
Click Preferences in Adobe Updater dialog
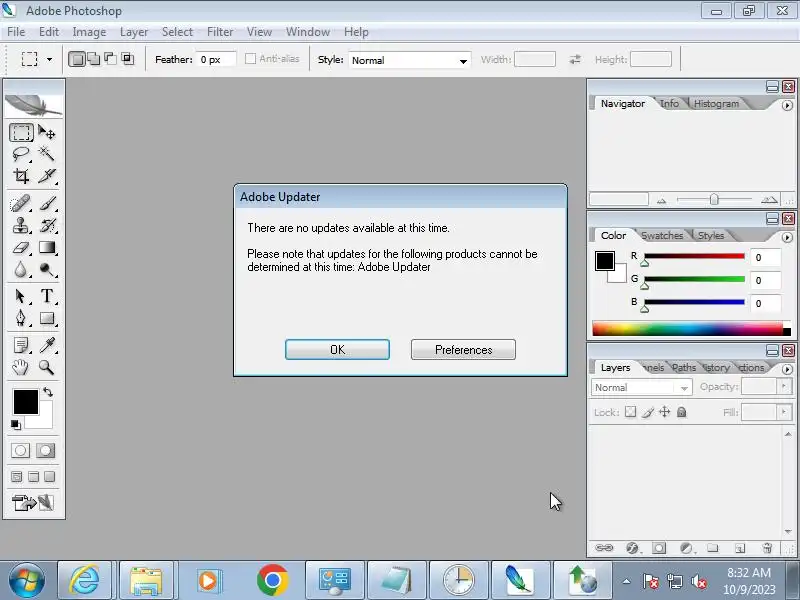(x=463, y=349)
